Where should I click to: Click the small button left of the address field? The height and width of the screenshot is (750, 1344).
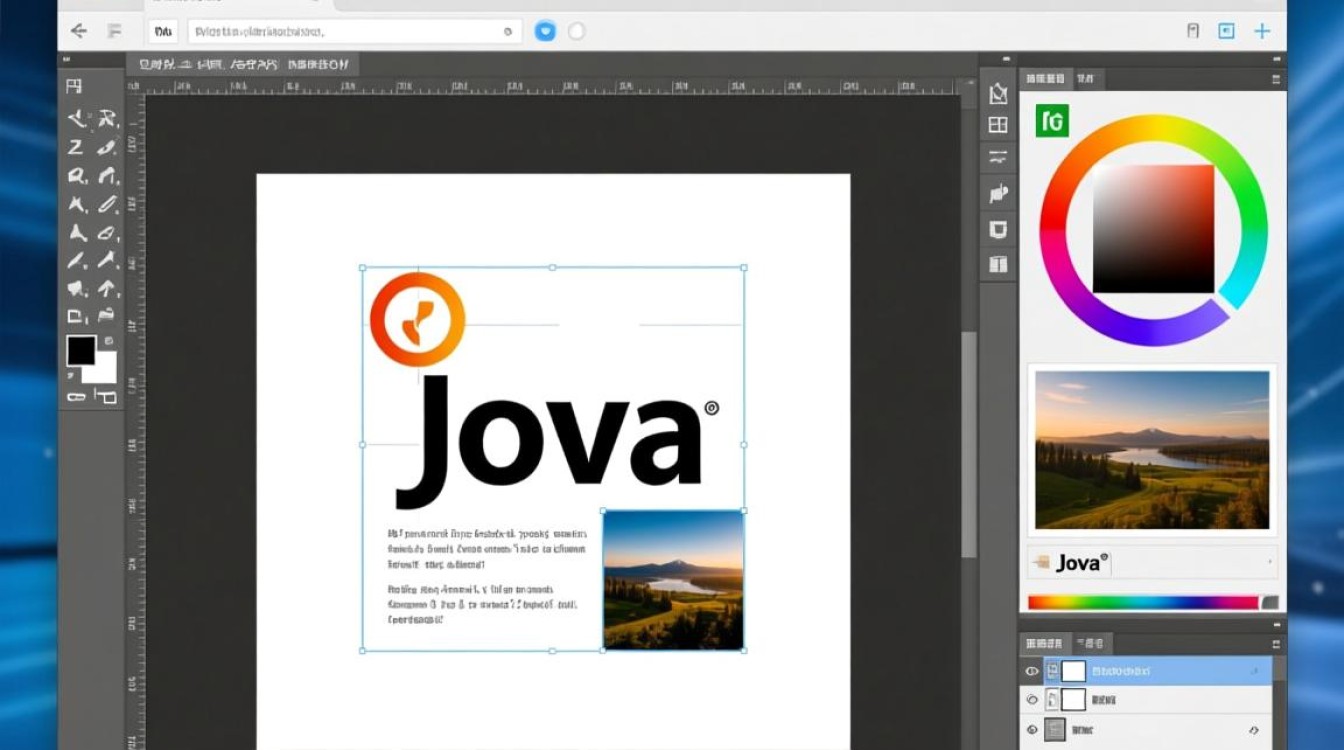(163, 32)
